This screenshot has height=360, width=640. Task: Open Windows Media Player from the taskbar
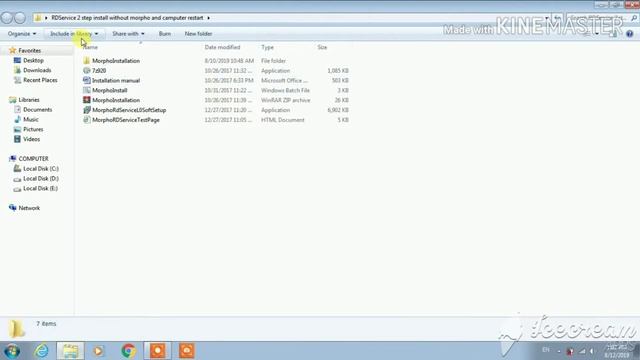(x=98, y=351)
